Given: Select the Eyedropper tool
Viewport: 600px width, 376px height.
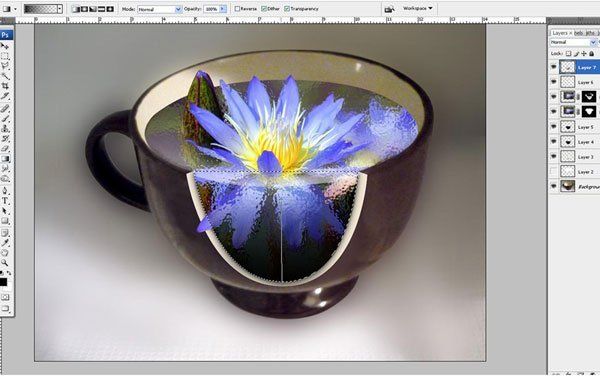Looking at the screenshot, I should click(x=5, y=243).
